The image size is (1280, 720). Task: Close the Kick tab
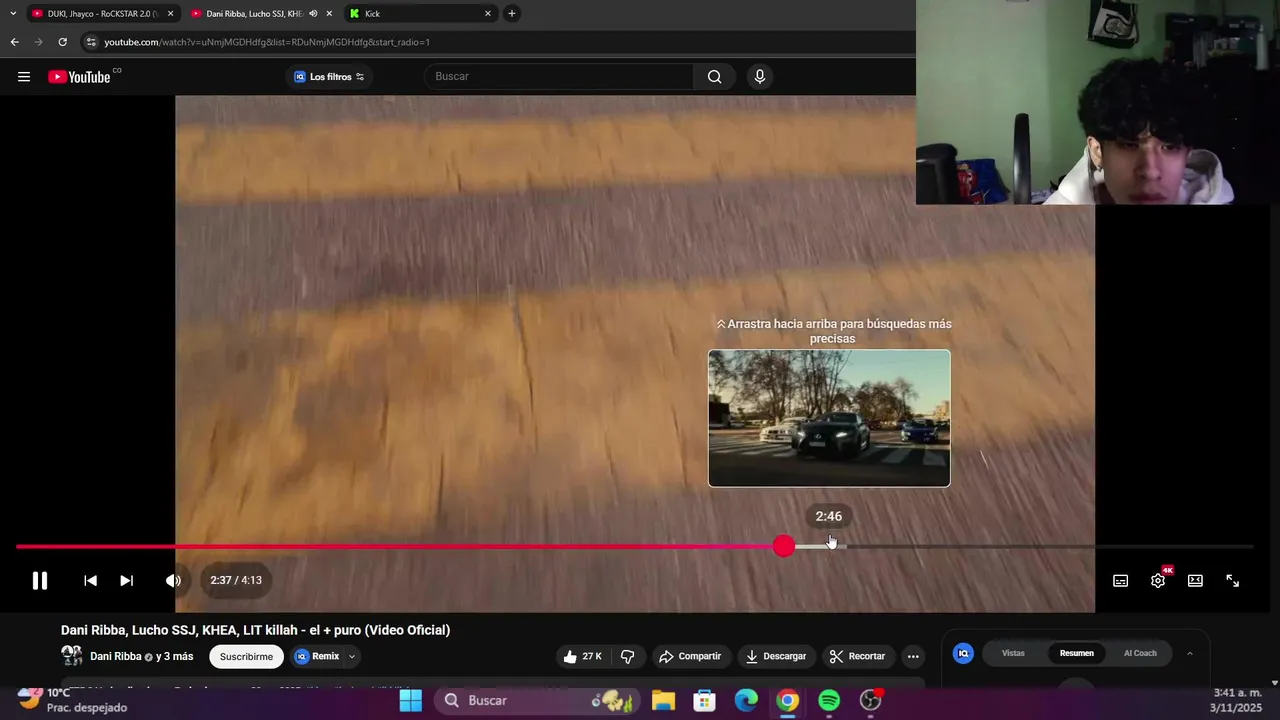(x=488, y=14)
